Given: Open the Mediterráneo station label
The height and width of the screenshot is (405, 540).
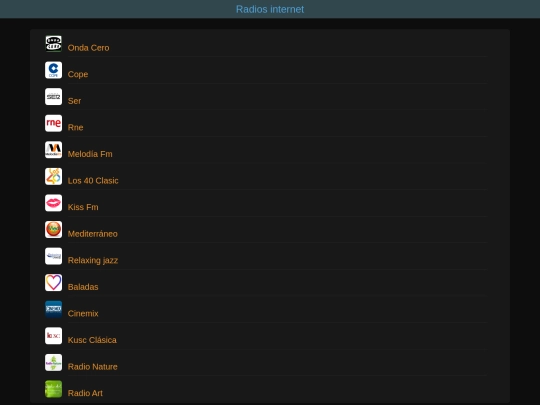Looking at the screenshot, I should click(x=93, y=234).
